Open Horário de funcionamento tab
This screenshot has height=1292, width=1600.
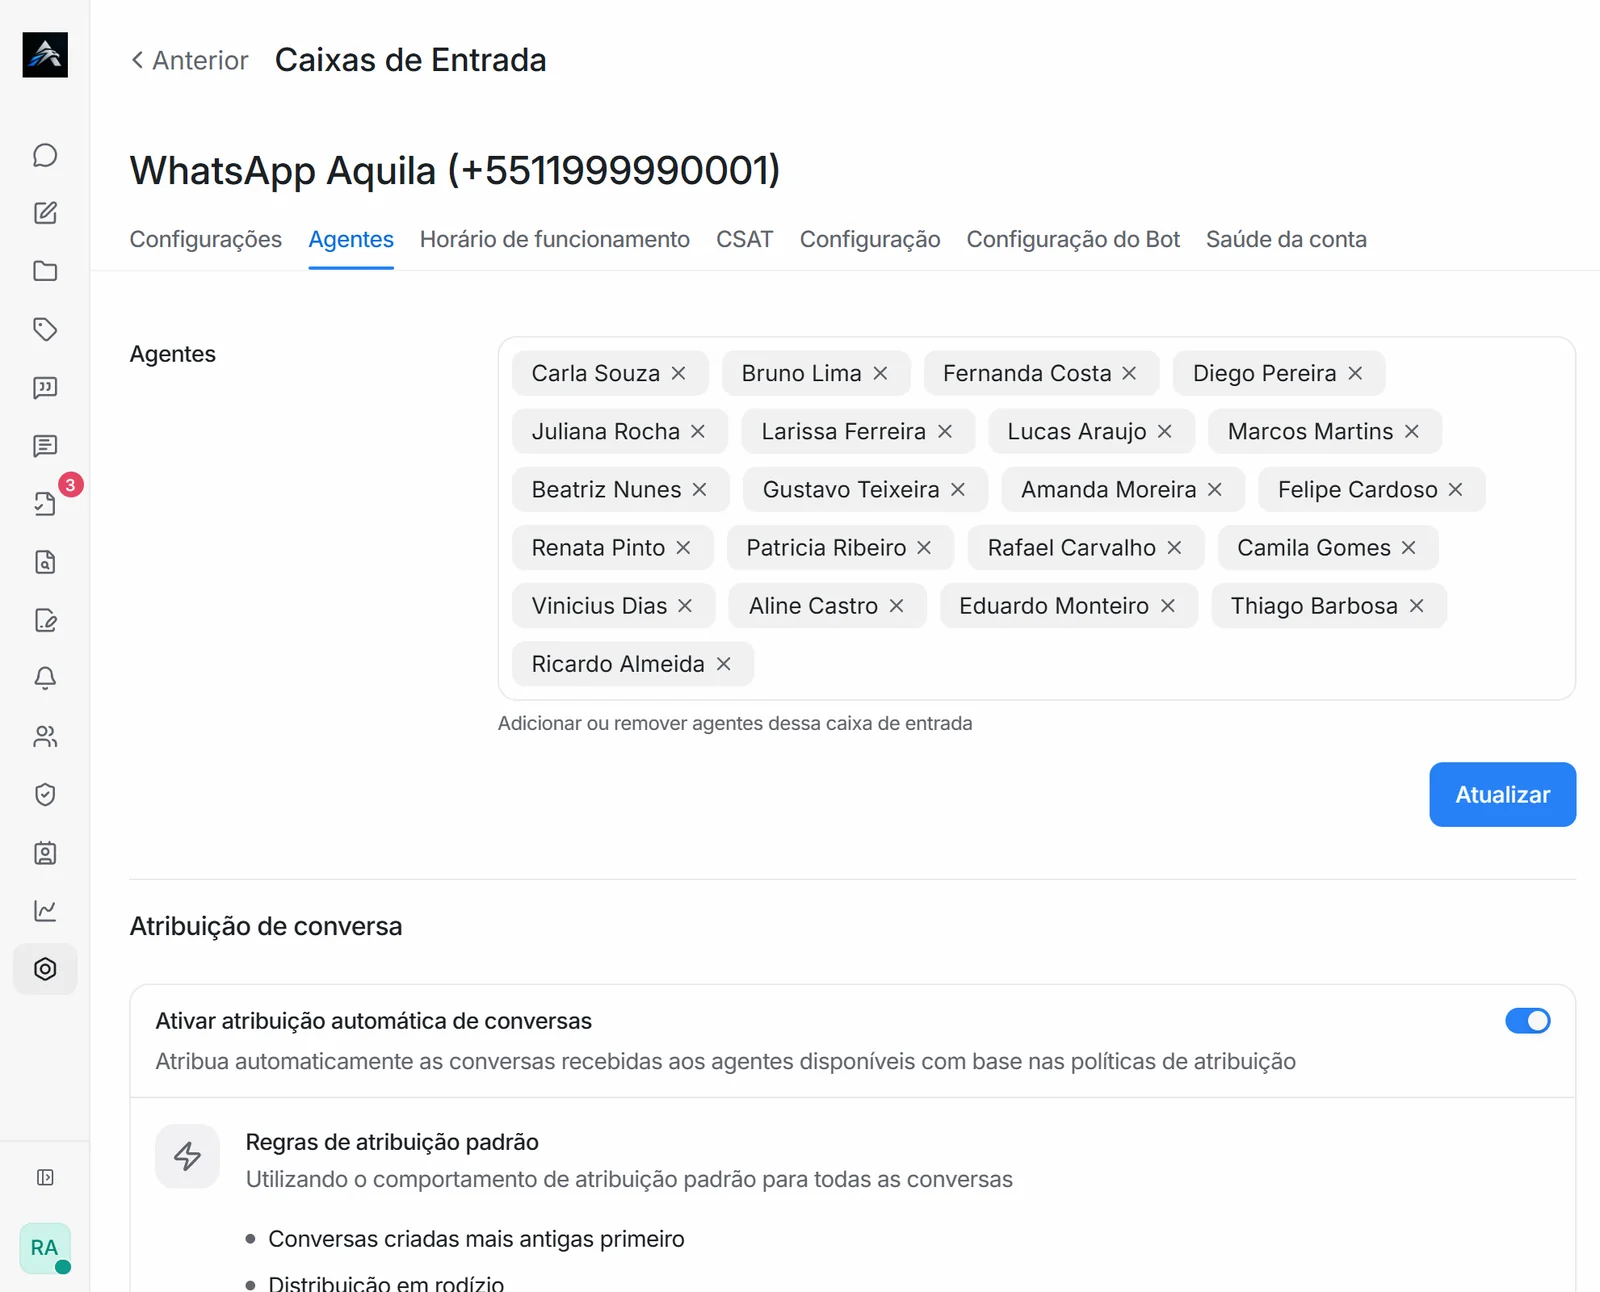[x=555, y=239]
